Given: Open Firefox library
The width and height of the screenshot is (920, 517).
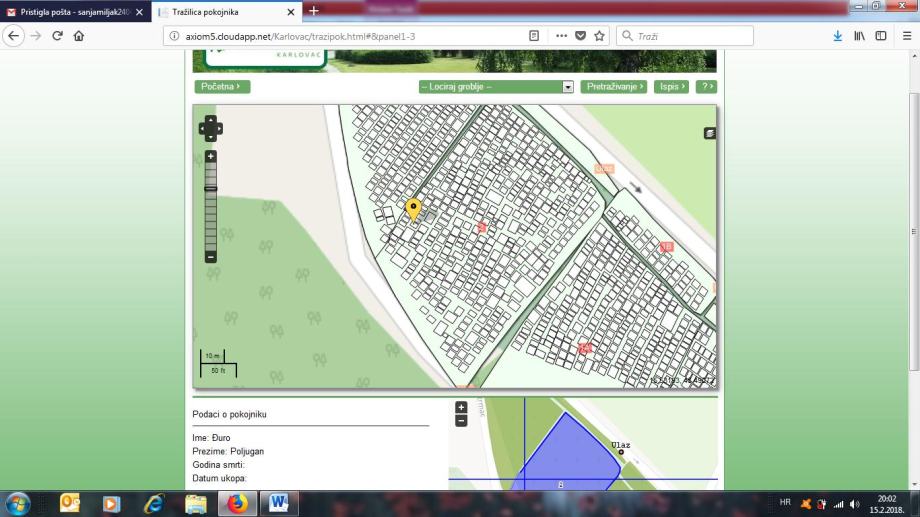Looking at the screenshot, I should pos(860,36).
